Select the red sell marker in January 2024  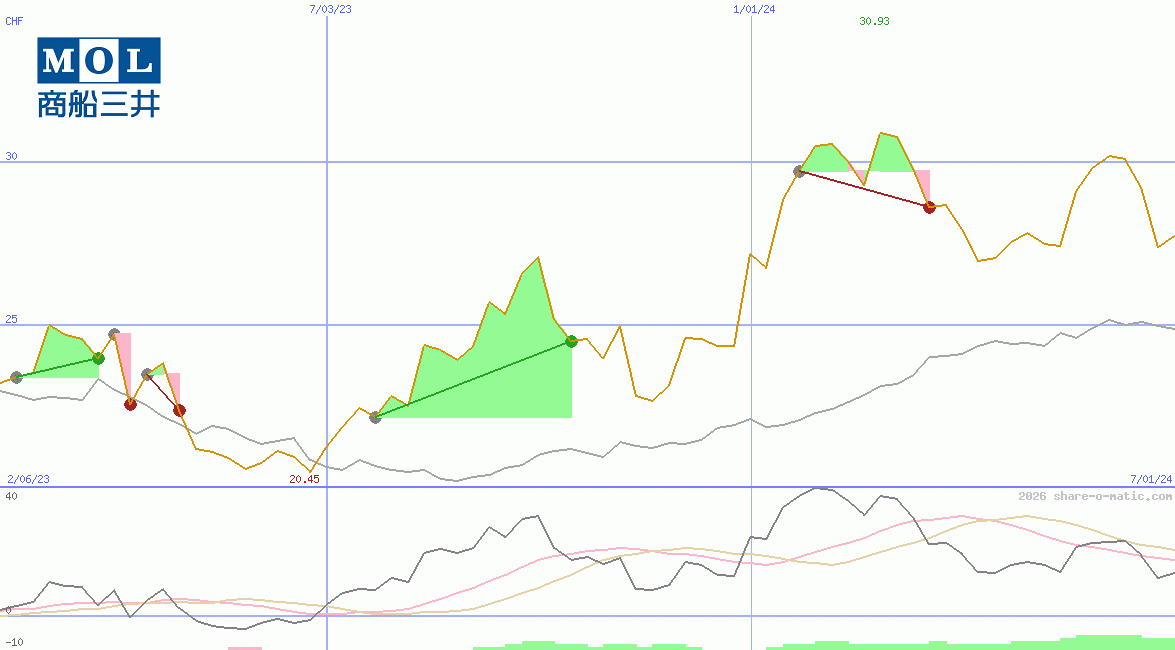tap(928, 208)
